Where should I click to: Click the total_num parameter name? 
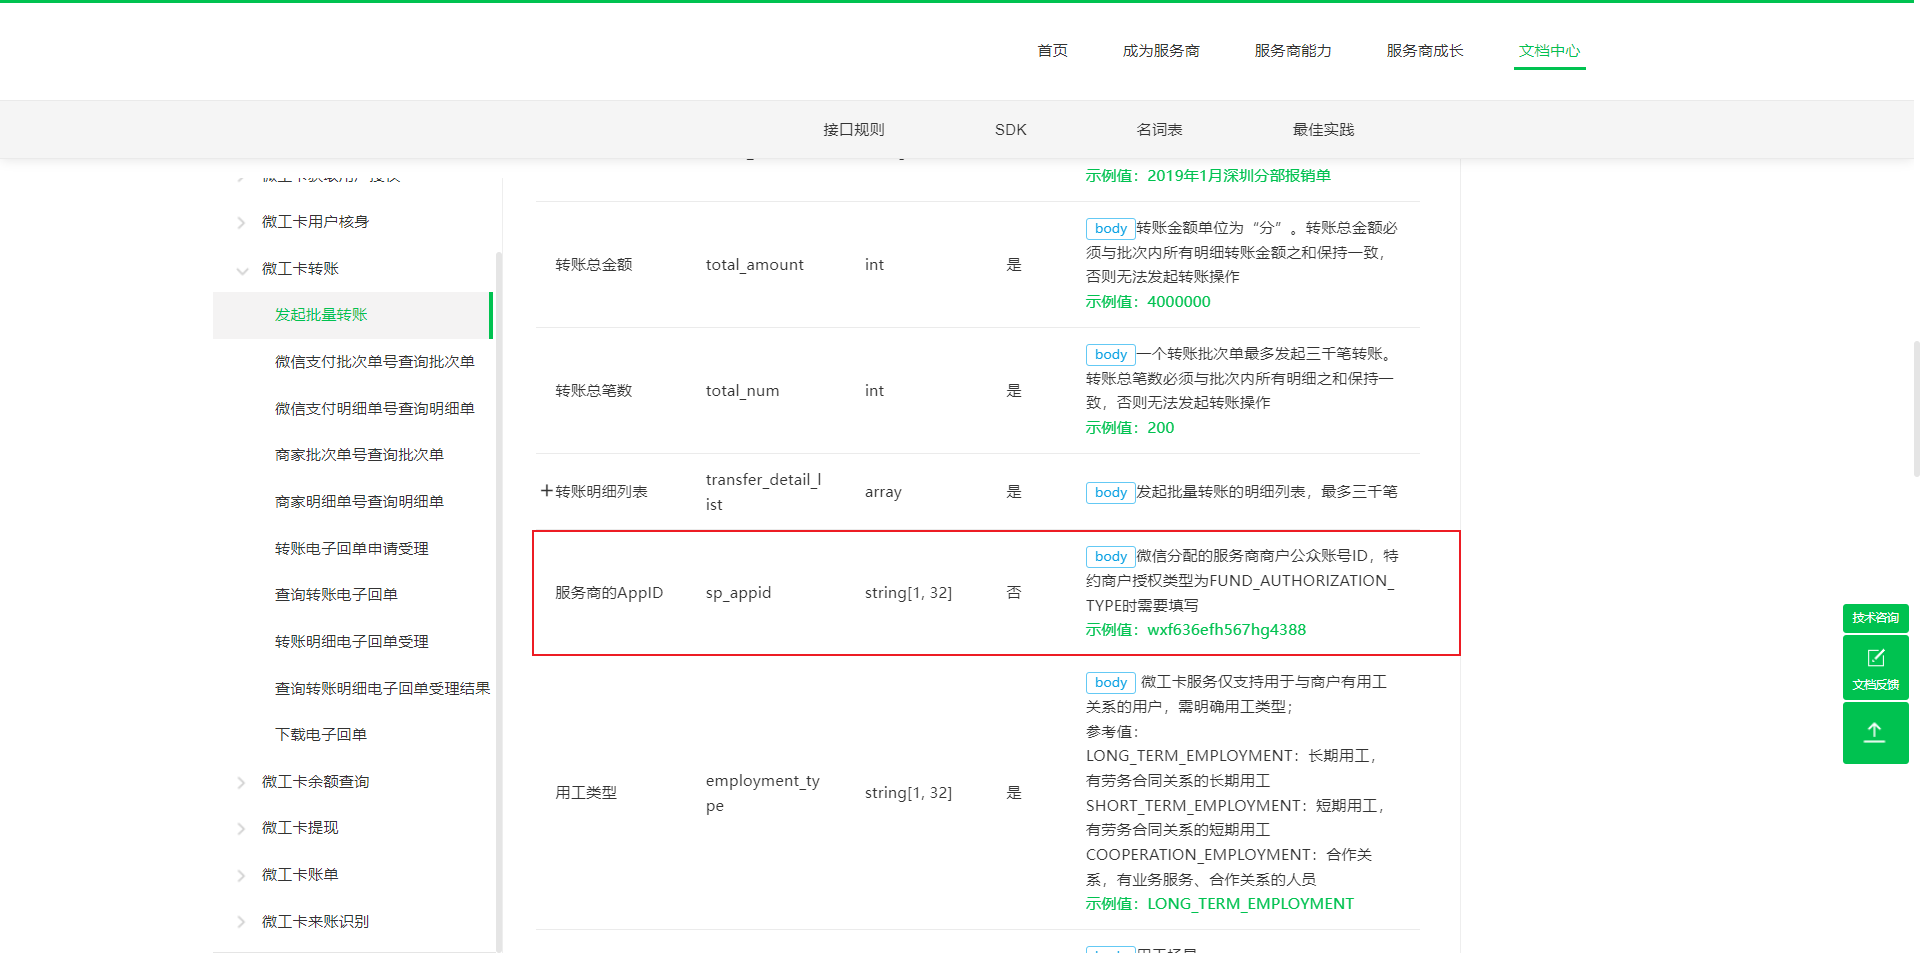(x=742, y=391)
